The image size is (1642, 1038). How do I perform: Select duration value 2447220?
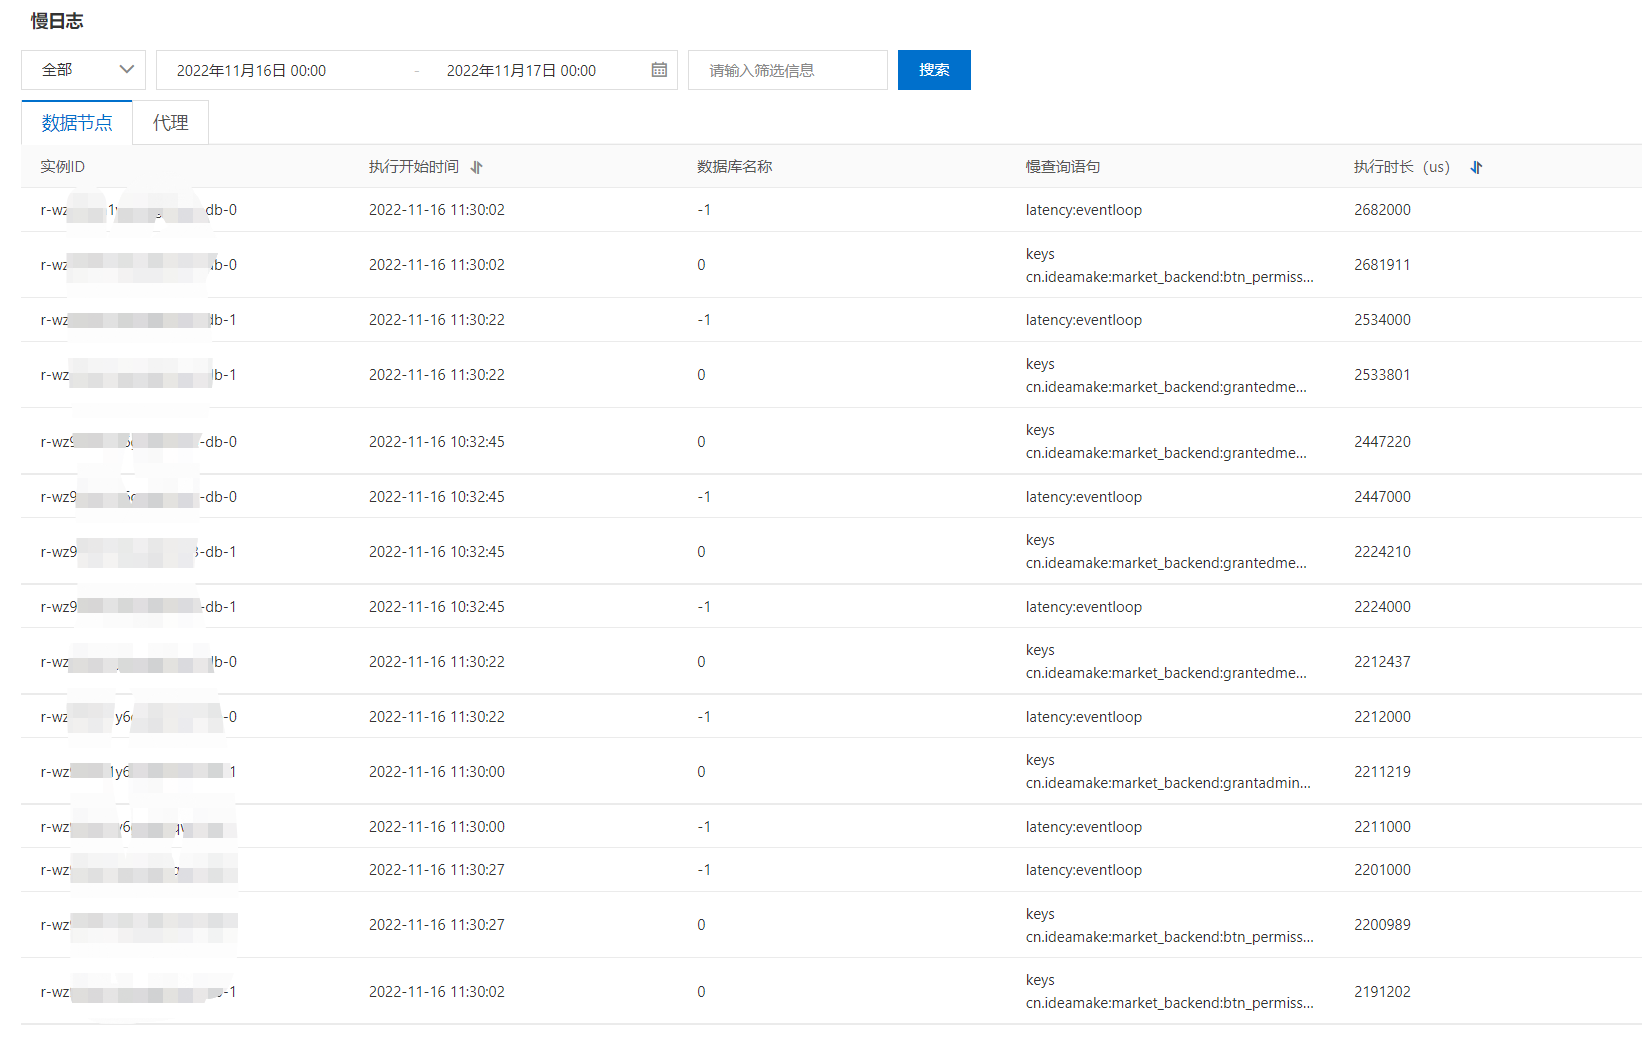[1382, 442]
